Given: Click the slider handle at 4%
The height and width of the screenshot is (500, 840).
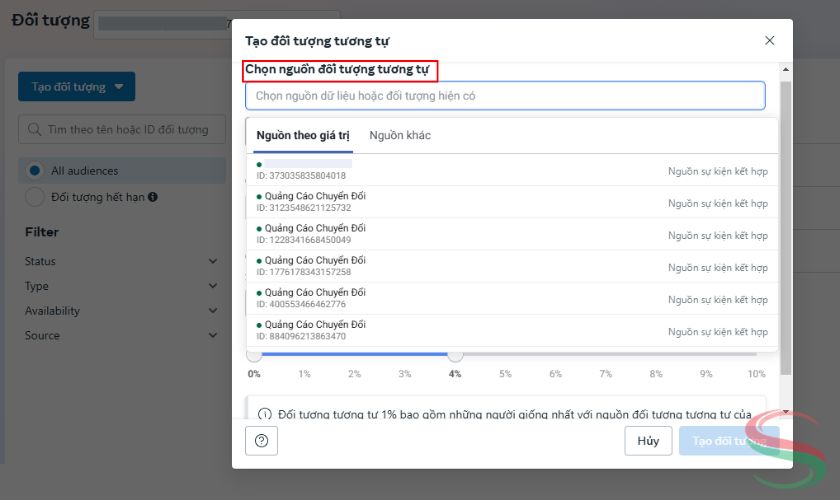Looking at the screenshot, I should pos(455,354).
